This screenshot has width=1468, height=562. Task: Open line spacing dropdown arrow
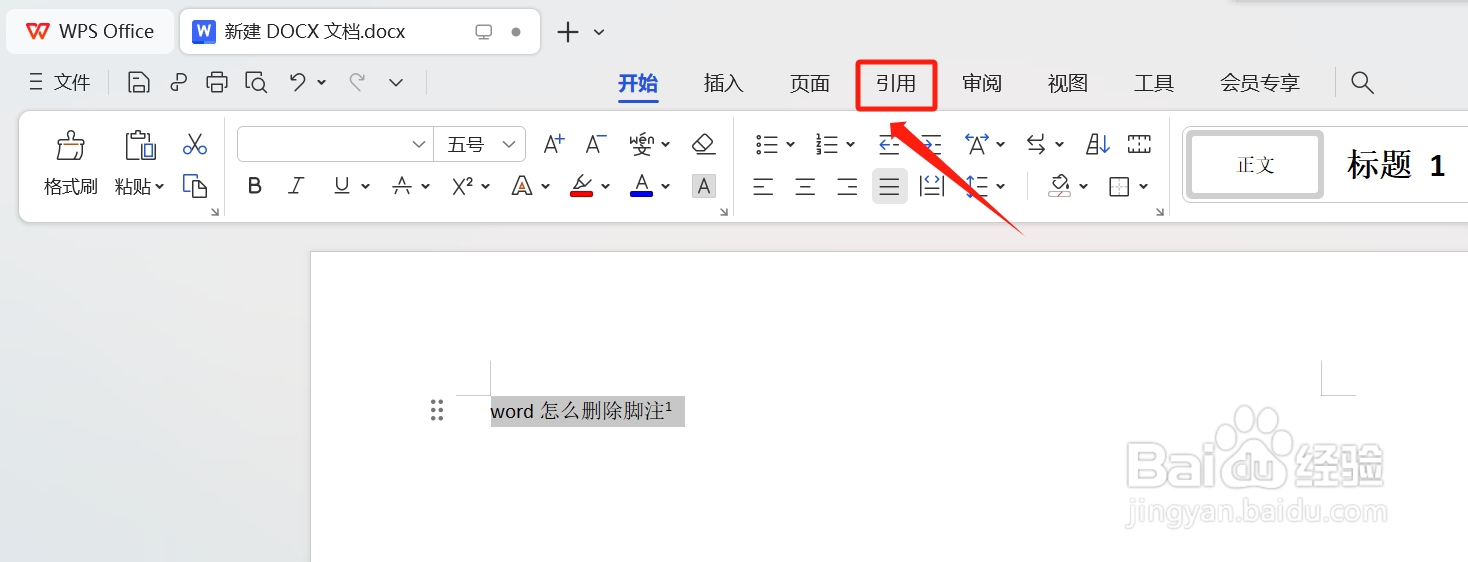[x=1001, y=186]
